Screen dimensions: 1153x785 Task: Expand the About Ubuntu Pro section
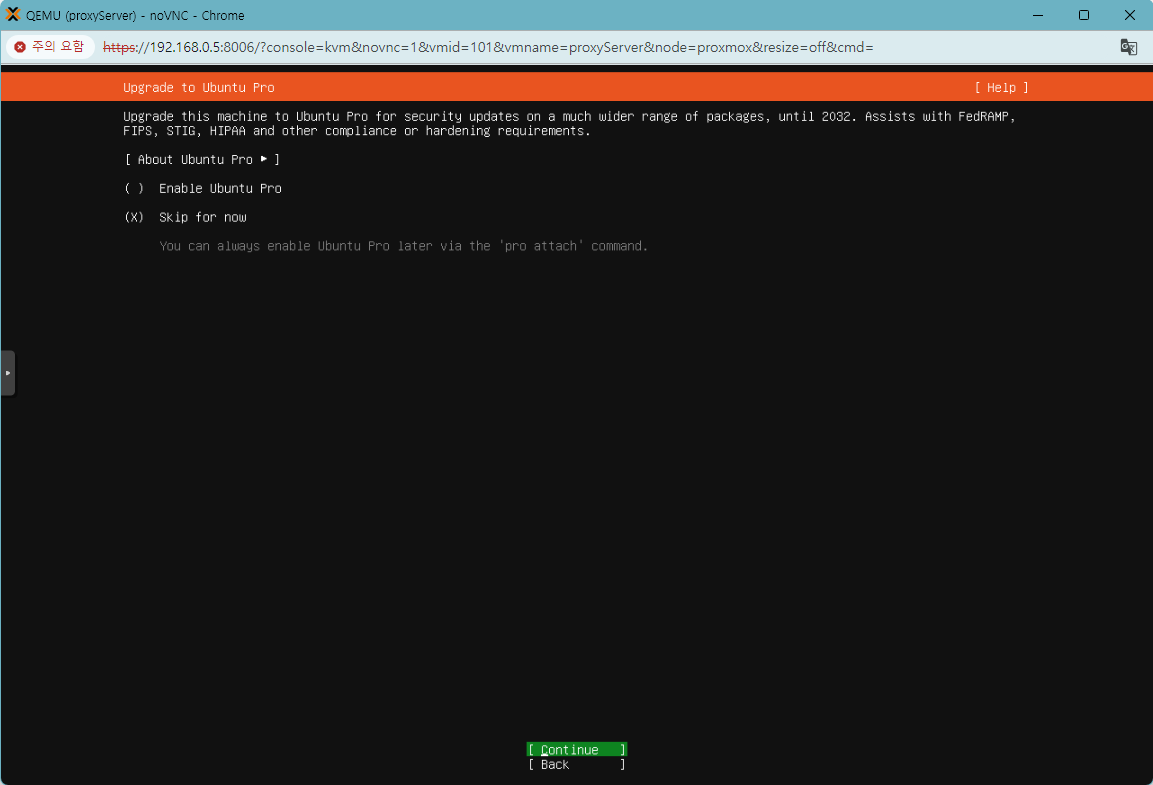[x=202, y=159]
